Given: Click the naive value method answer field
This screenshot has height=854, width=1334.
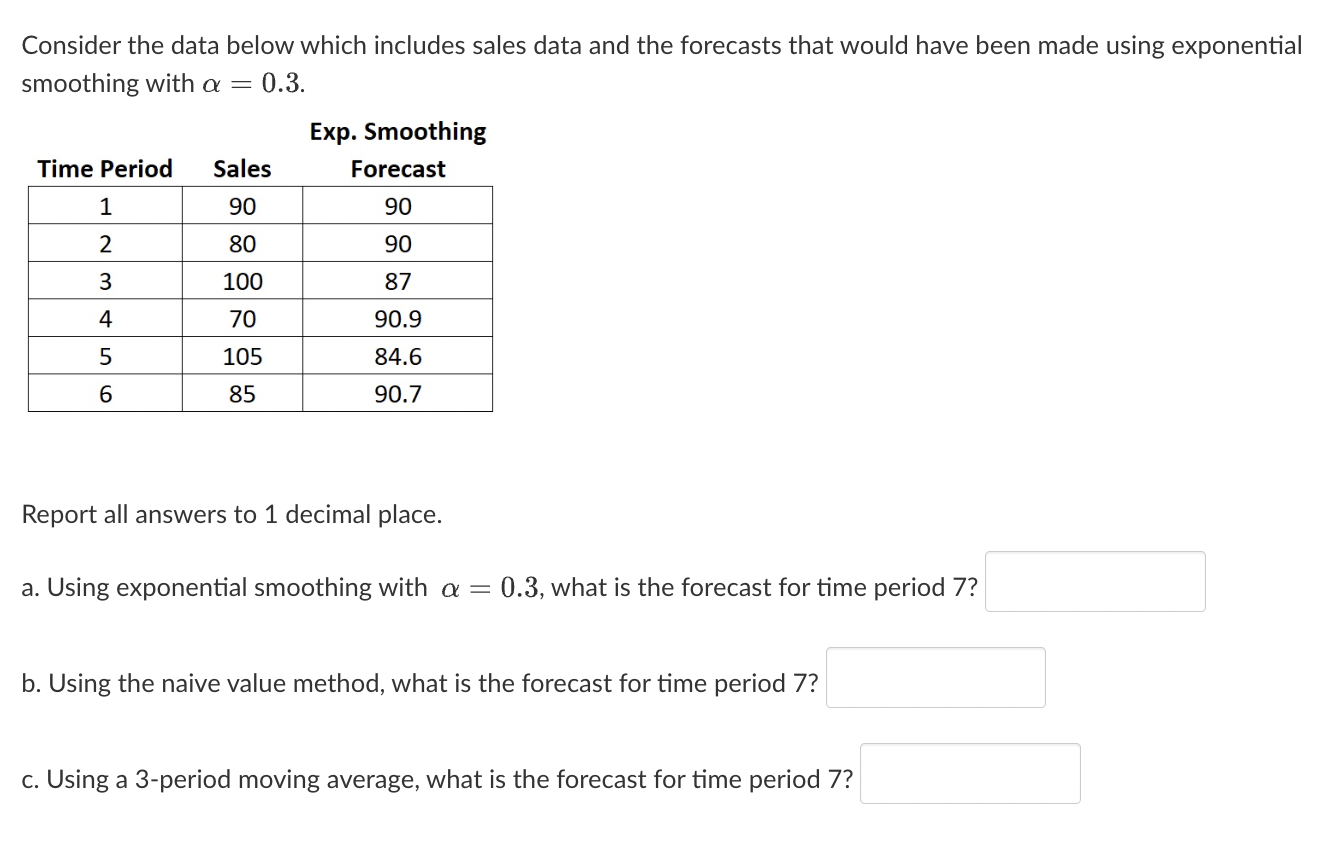Looking at the screenshot, I should [x=935, y=677].
